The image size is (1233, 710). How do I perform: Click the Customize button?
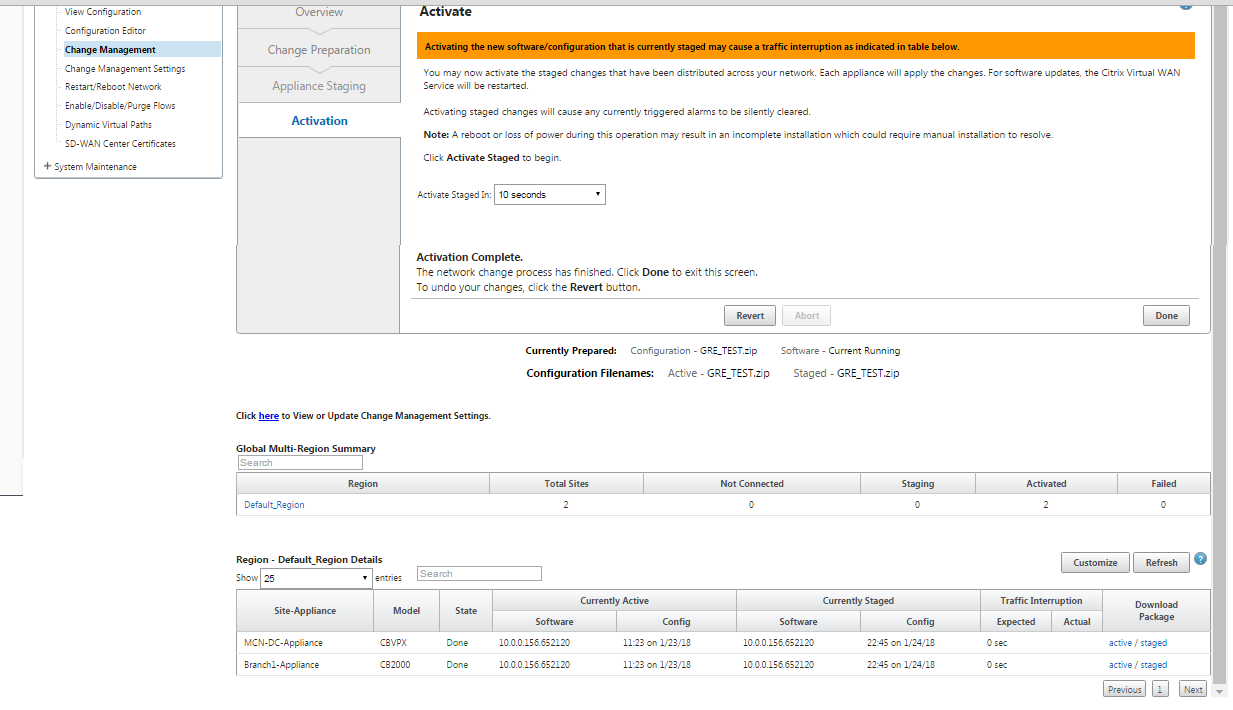(x=1095, y=563)
